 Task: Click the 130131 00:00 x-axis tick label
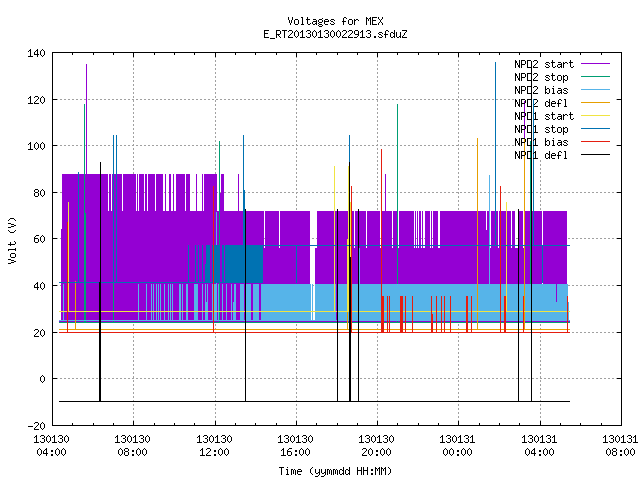point(457,446)
